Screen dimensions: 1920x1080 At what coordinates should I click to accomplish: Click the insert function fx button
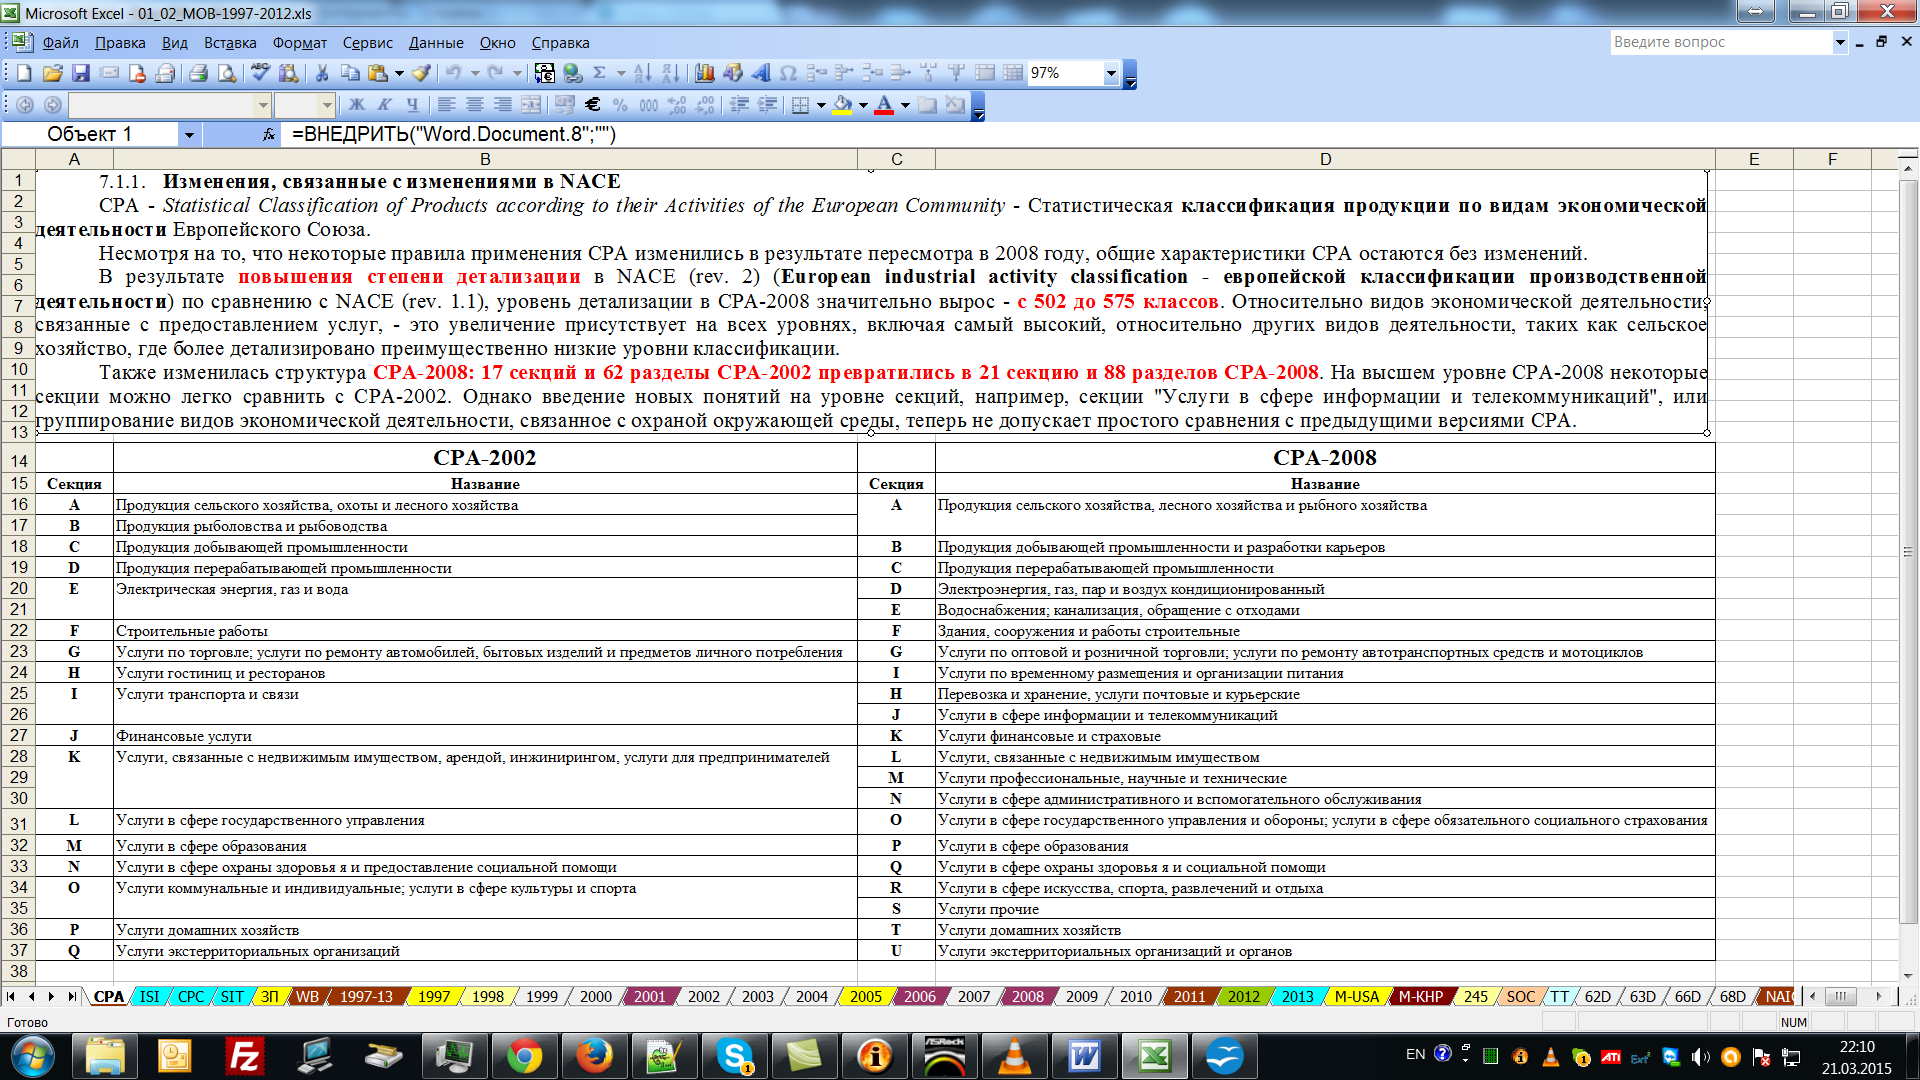click(268, 134)
